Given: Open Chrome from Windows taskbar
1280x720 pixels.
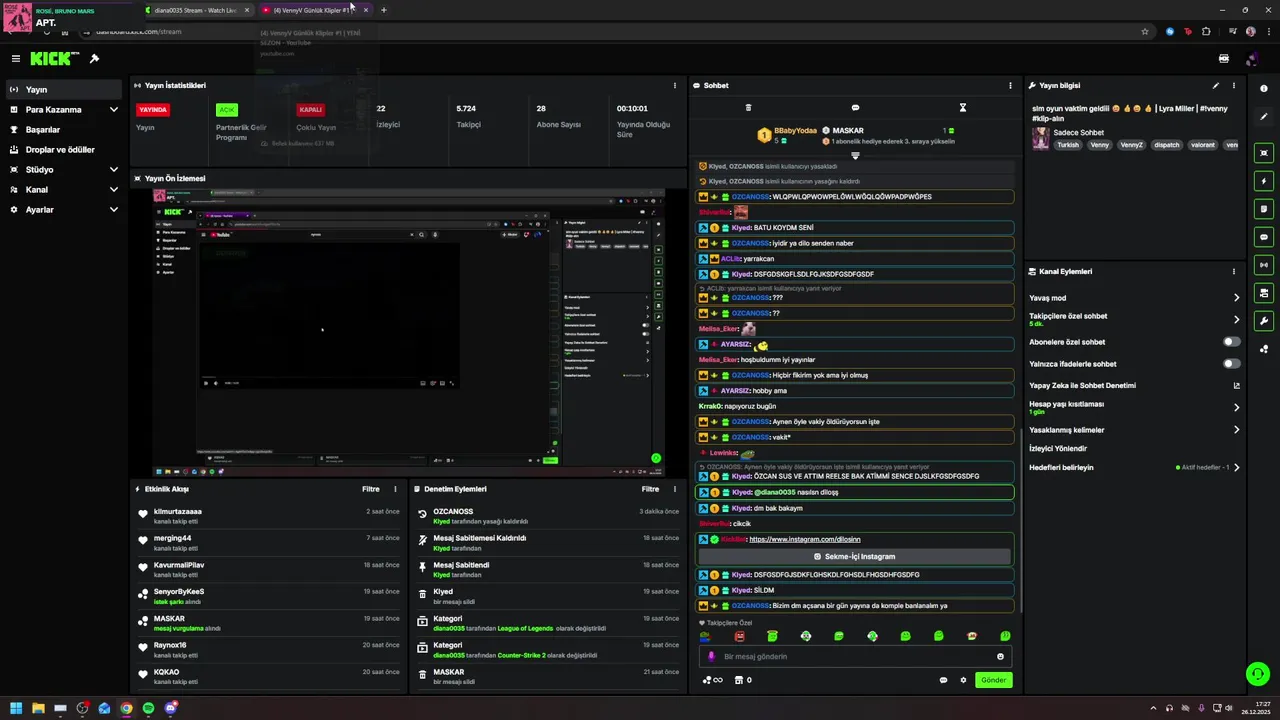Looking at the screenshot, I should (127, 708).
